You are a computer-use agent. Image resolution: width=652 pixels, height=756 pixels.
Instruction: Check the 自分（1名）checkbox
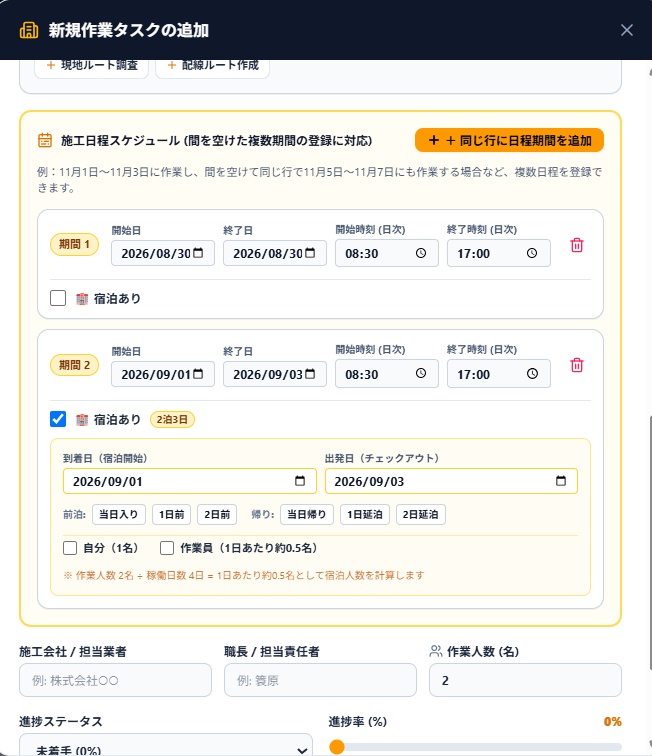70,548
